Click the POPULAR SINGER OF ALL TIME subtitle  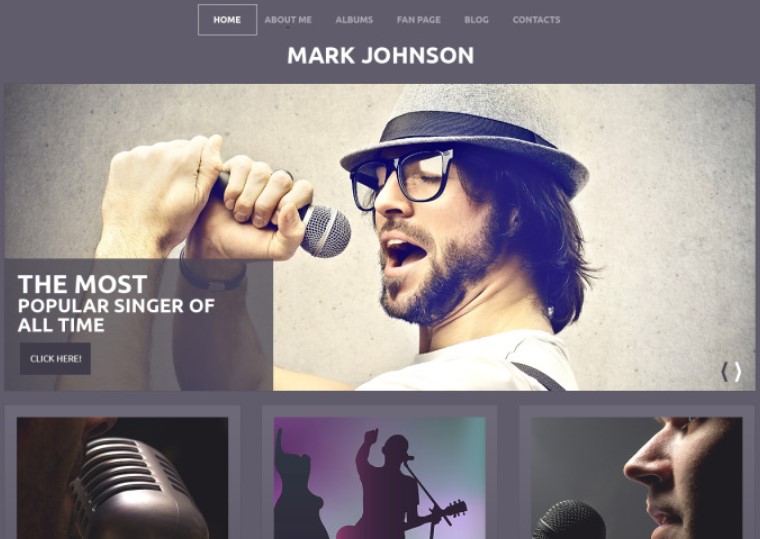click(116, 316)
